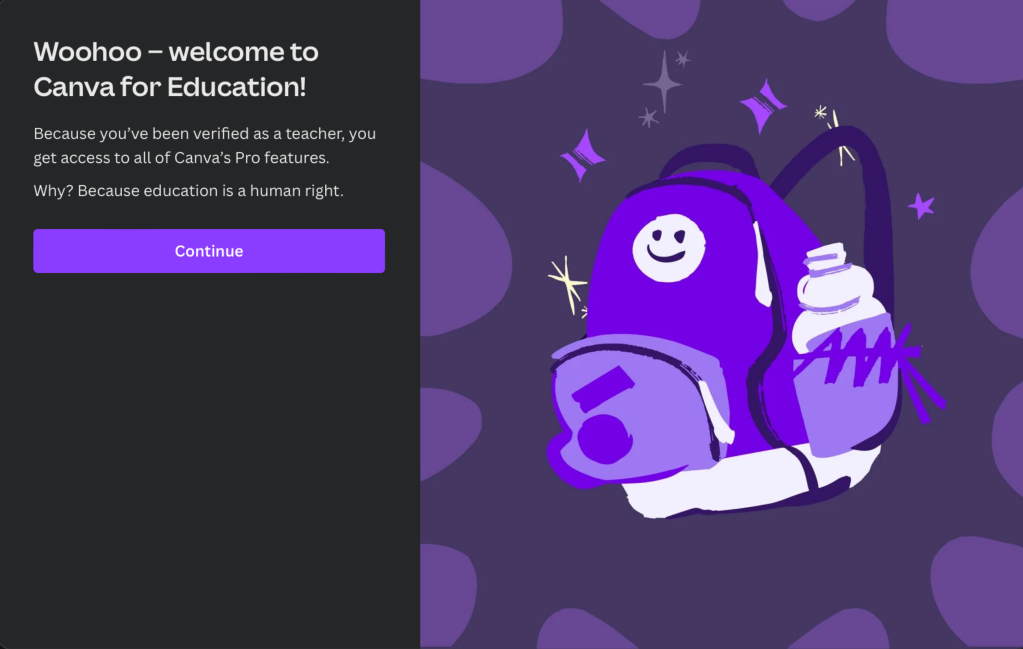Click the "Why? Because education is a human right." text
Image resolution: width=1023 pixels, height=649 pixels.
click(189, 190)
